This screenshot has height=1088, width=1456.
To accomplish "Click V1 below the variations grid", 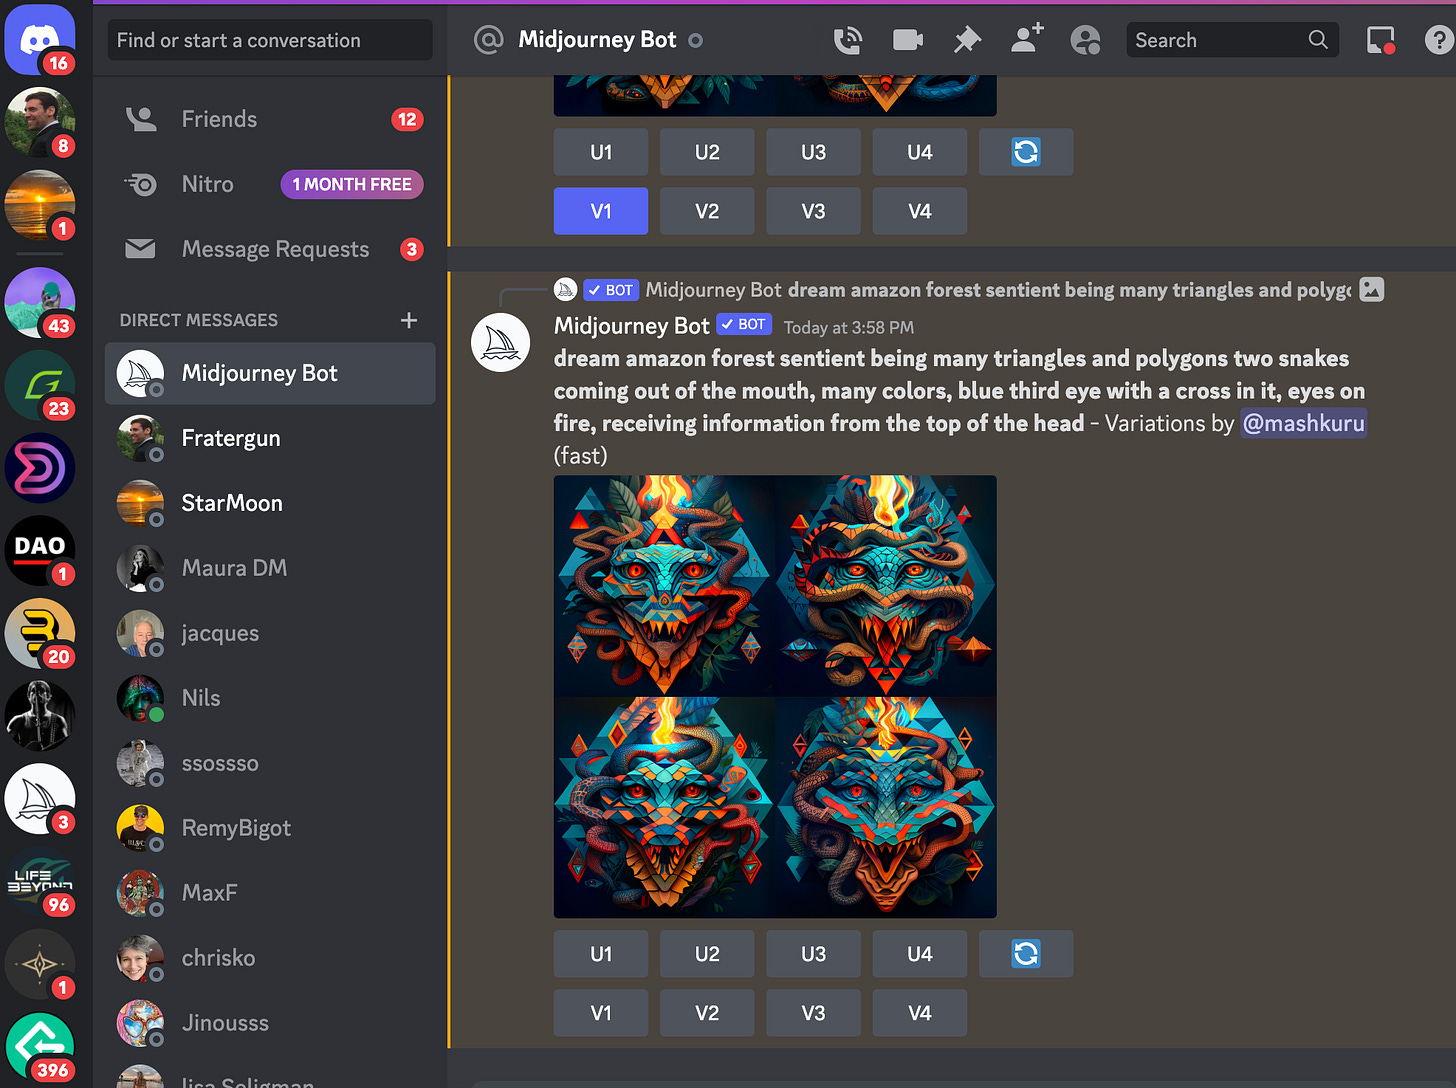I will click(601, 1013).
